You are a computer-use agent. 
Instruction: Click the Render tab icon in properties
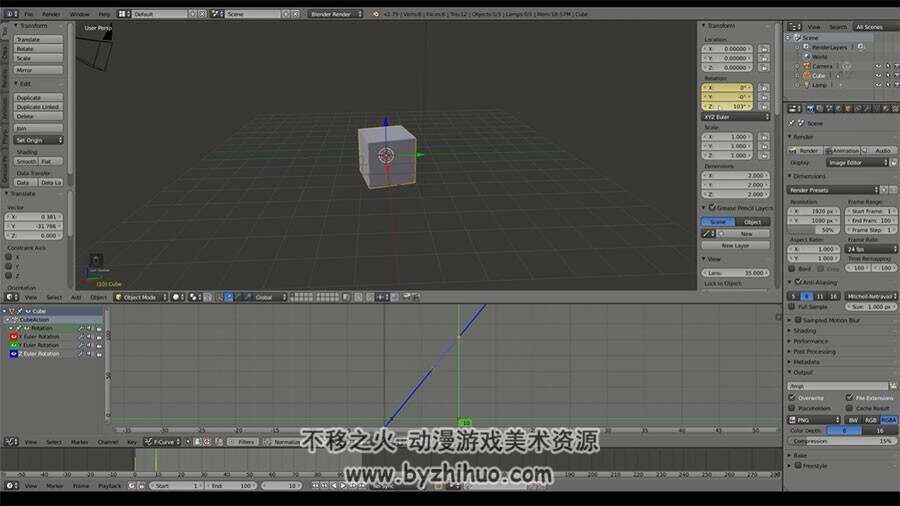click(810, 108)
